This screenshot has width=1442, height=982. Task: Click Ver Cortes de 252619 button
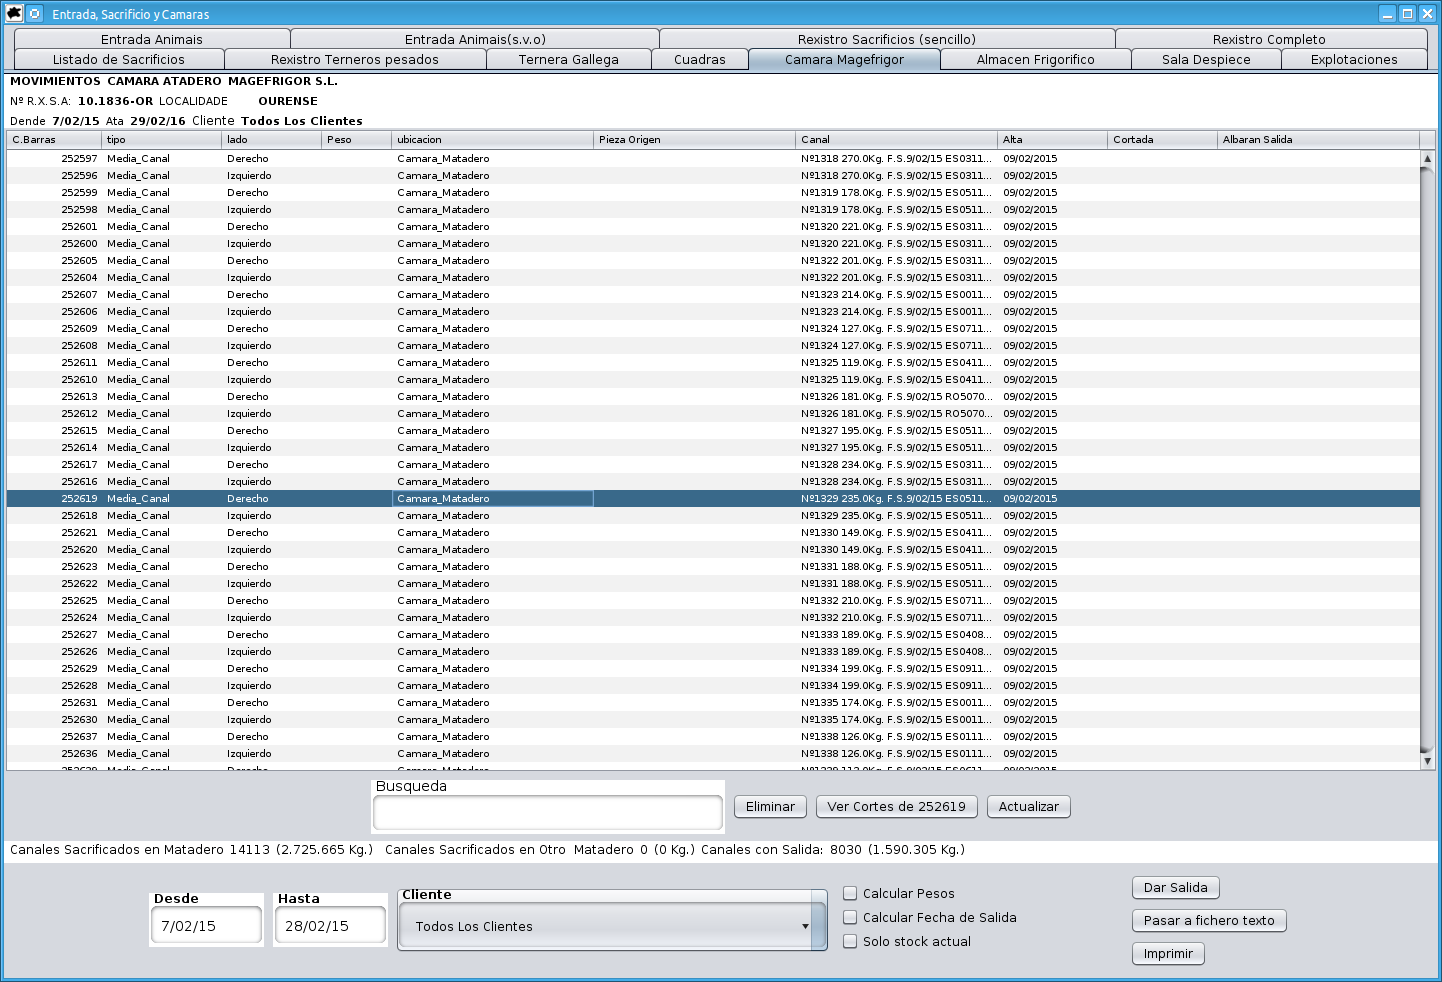[896, 806]
